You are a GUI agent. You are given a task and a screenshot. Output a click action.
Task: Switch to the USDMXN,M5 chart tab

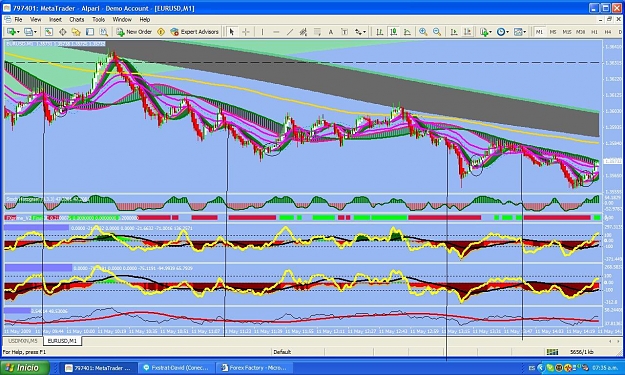[x=23, y=341]
